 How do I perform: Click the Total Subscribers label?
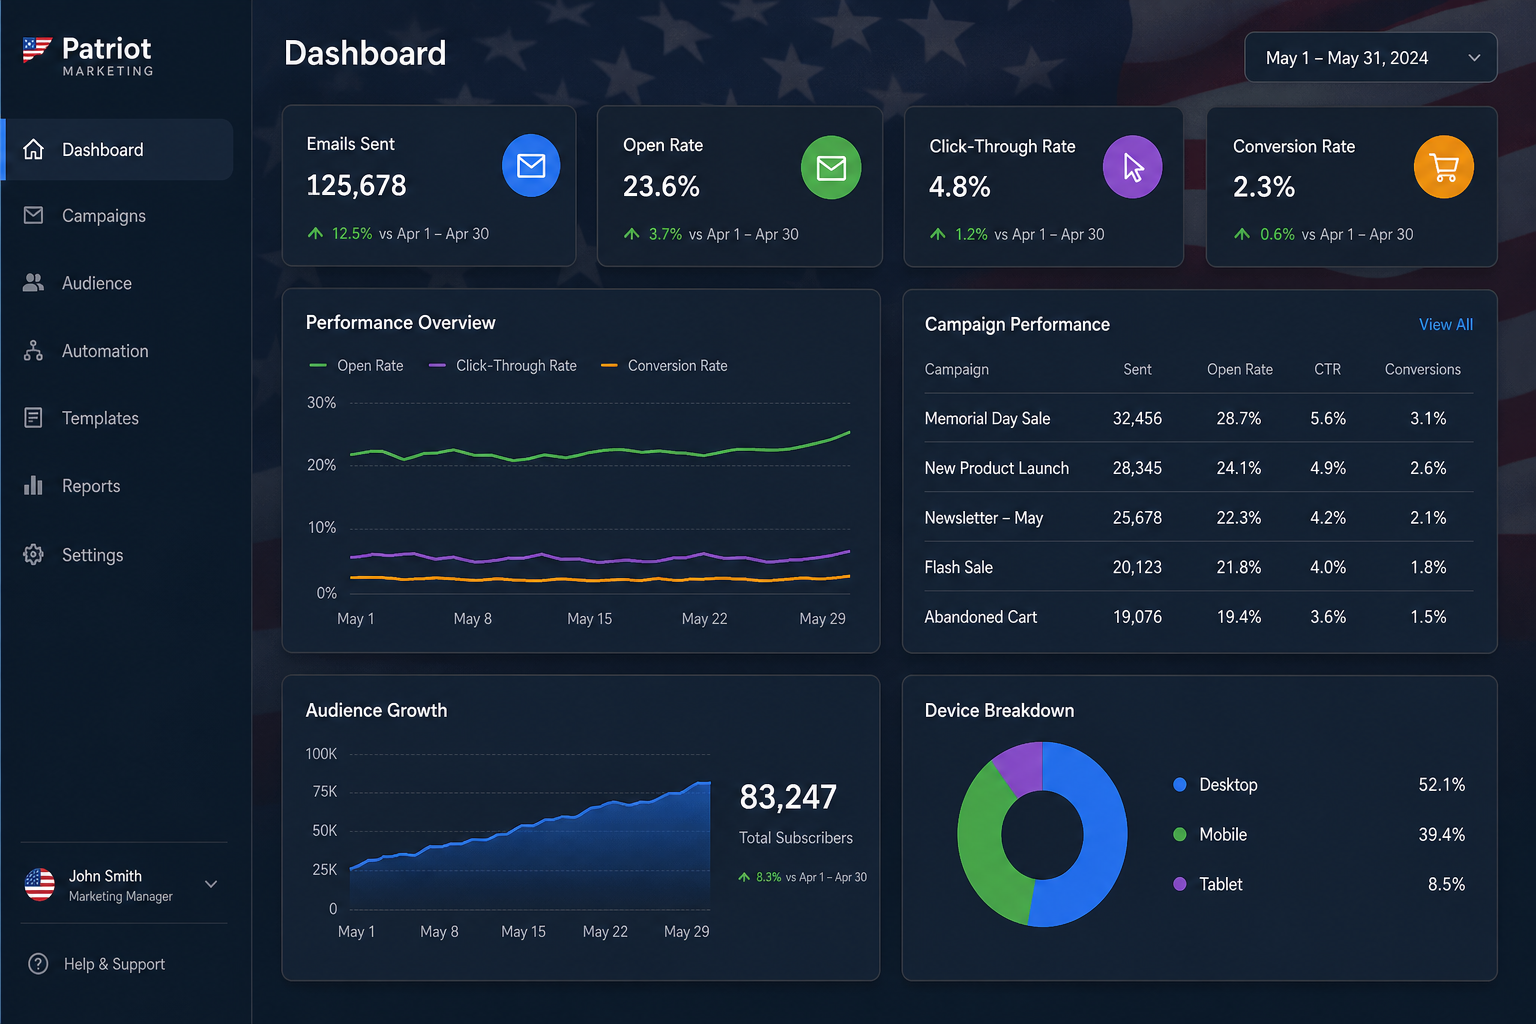(x=796, y=838)
